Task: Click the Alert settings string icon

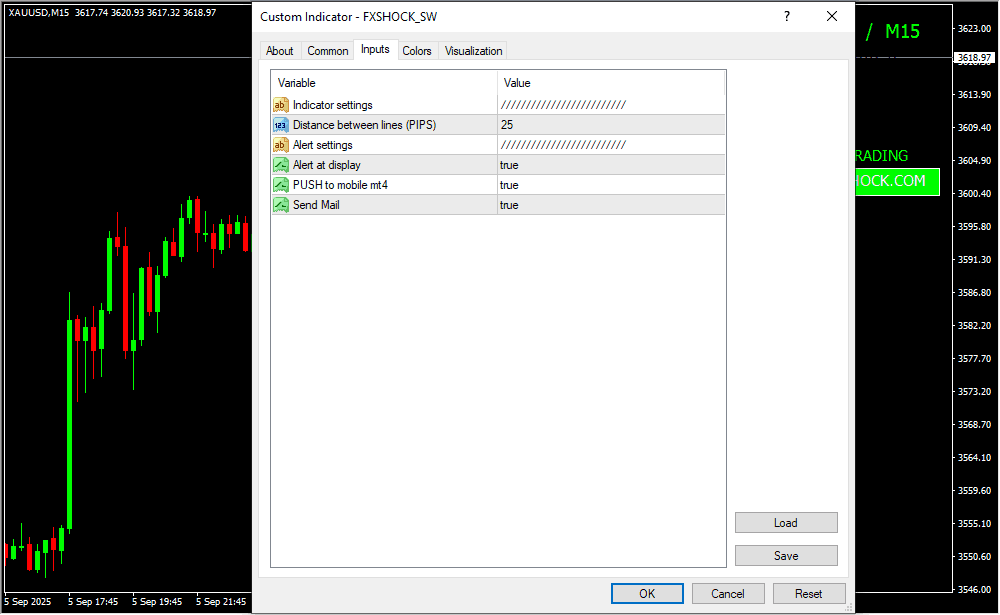Action: pos(281,145)
